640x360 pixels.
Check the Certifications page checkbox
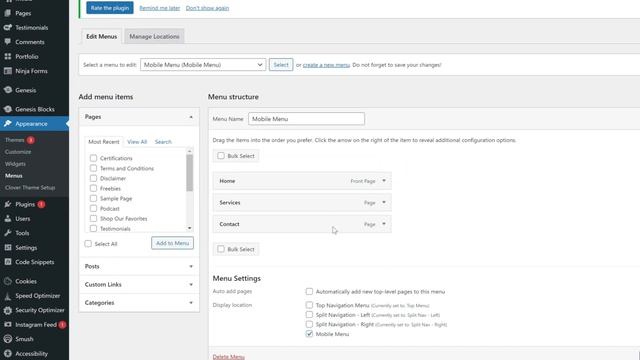click(x=93, y=158)
